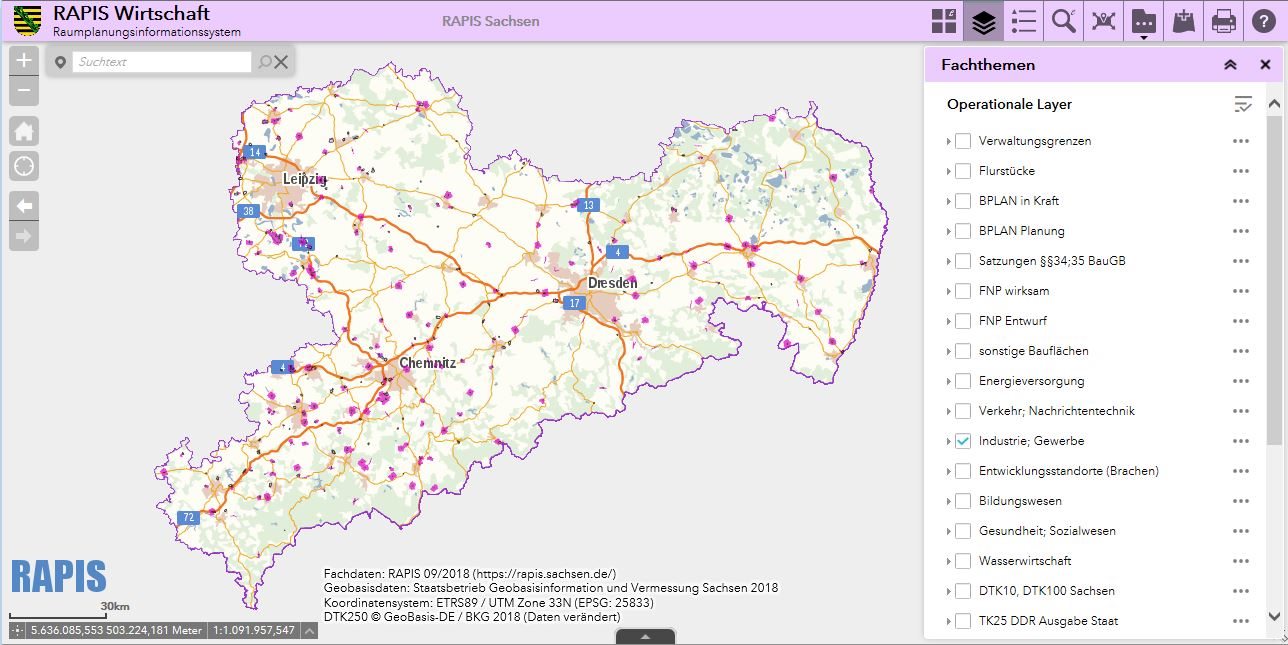Zoom out with the minus button
1288x645 pixels.
click(24, 91)
